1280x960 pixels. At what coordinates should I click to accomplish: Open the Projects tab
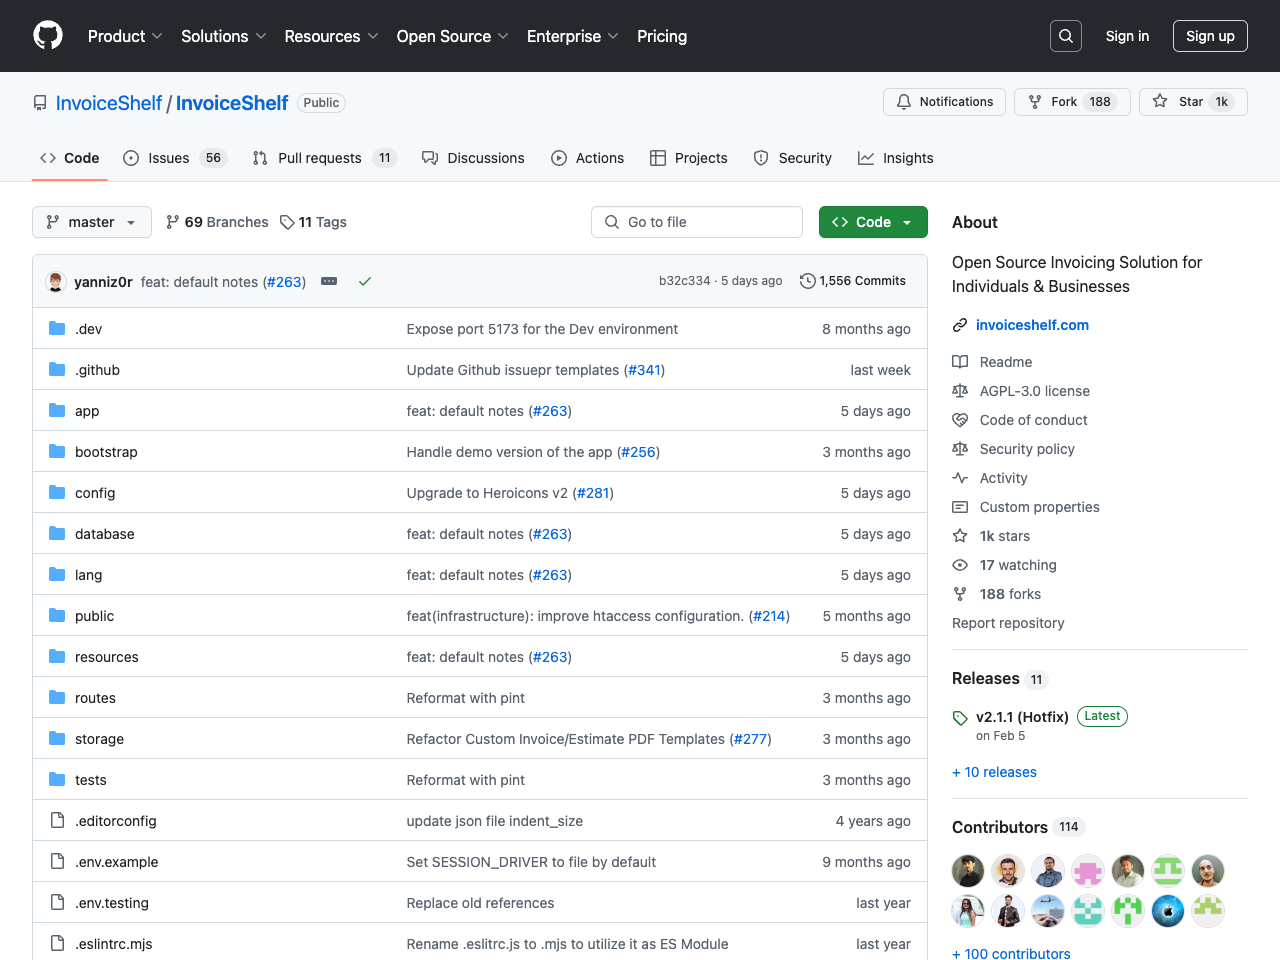tap(688, 158)
